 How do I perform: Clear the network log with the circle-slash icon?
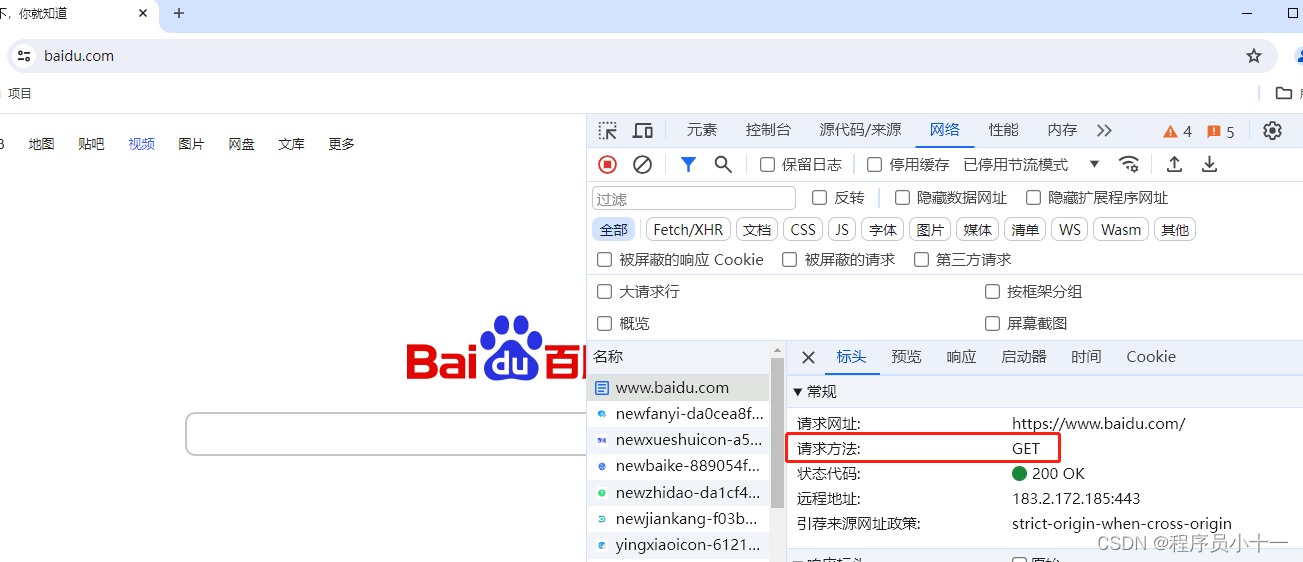[643, 164]
